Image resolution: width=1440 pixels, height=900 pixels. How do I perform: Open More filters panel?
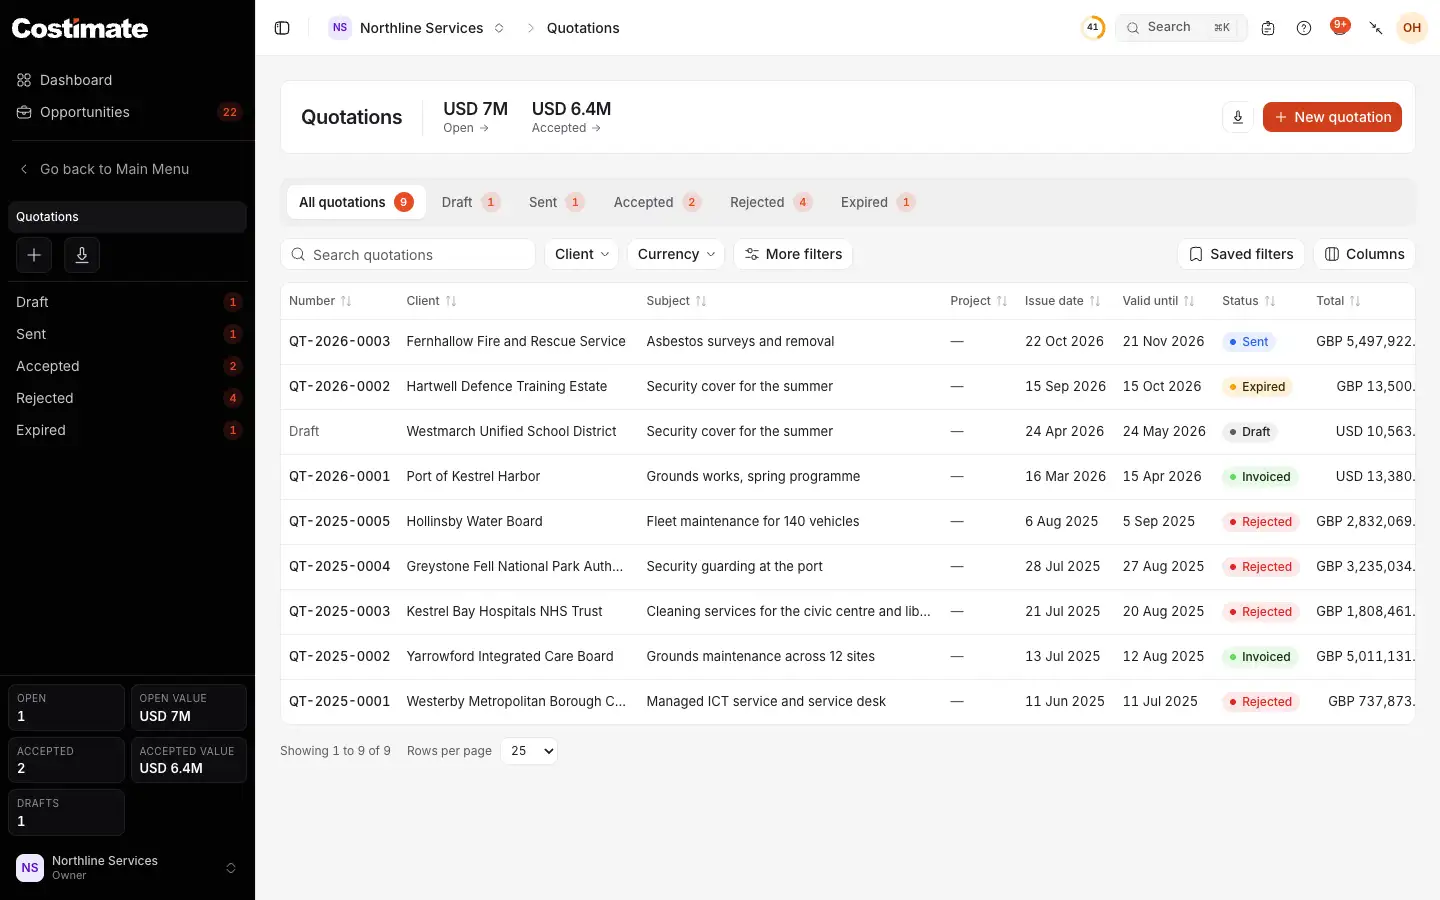(793, 254)
